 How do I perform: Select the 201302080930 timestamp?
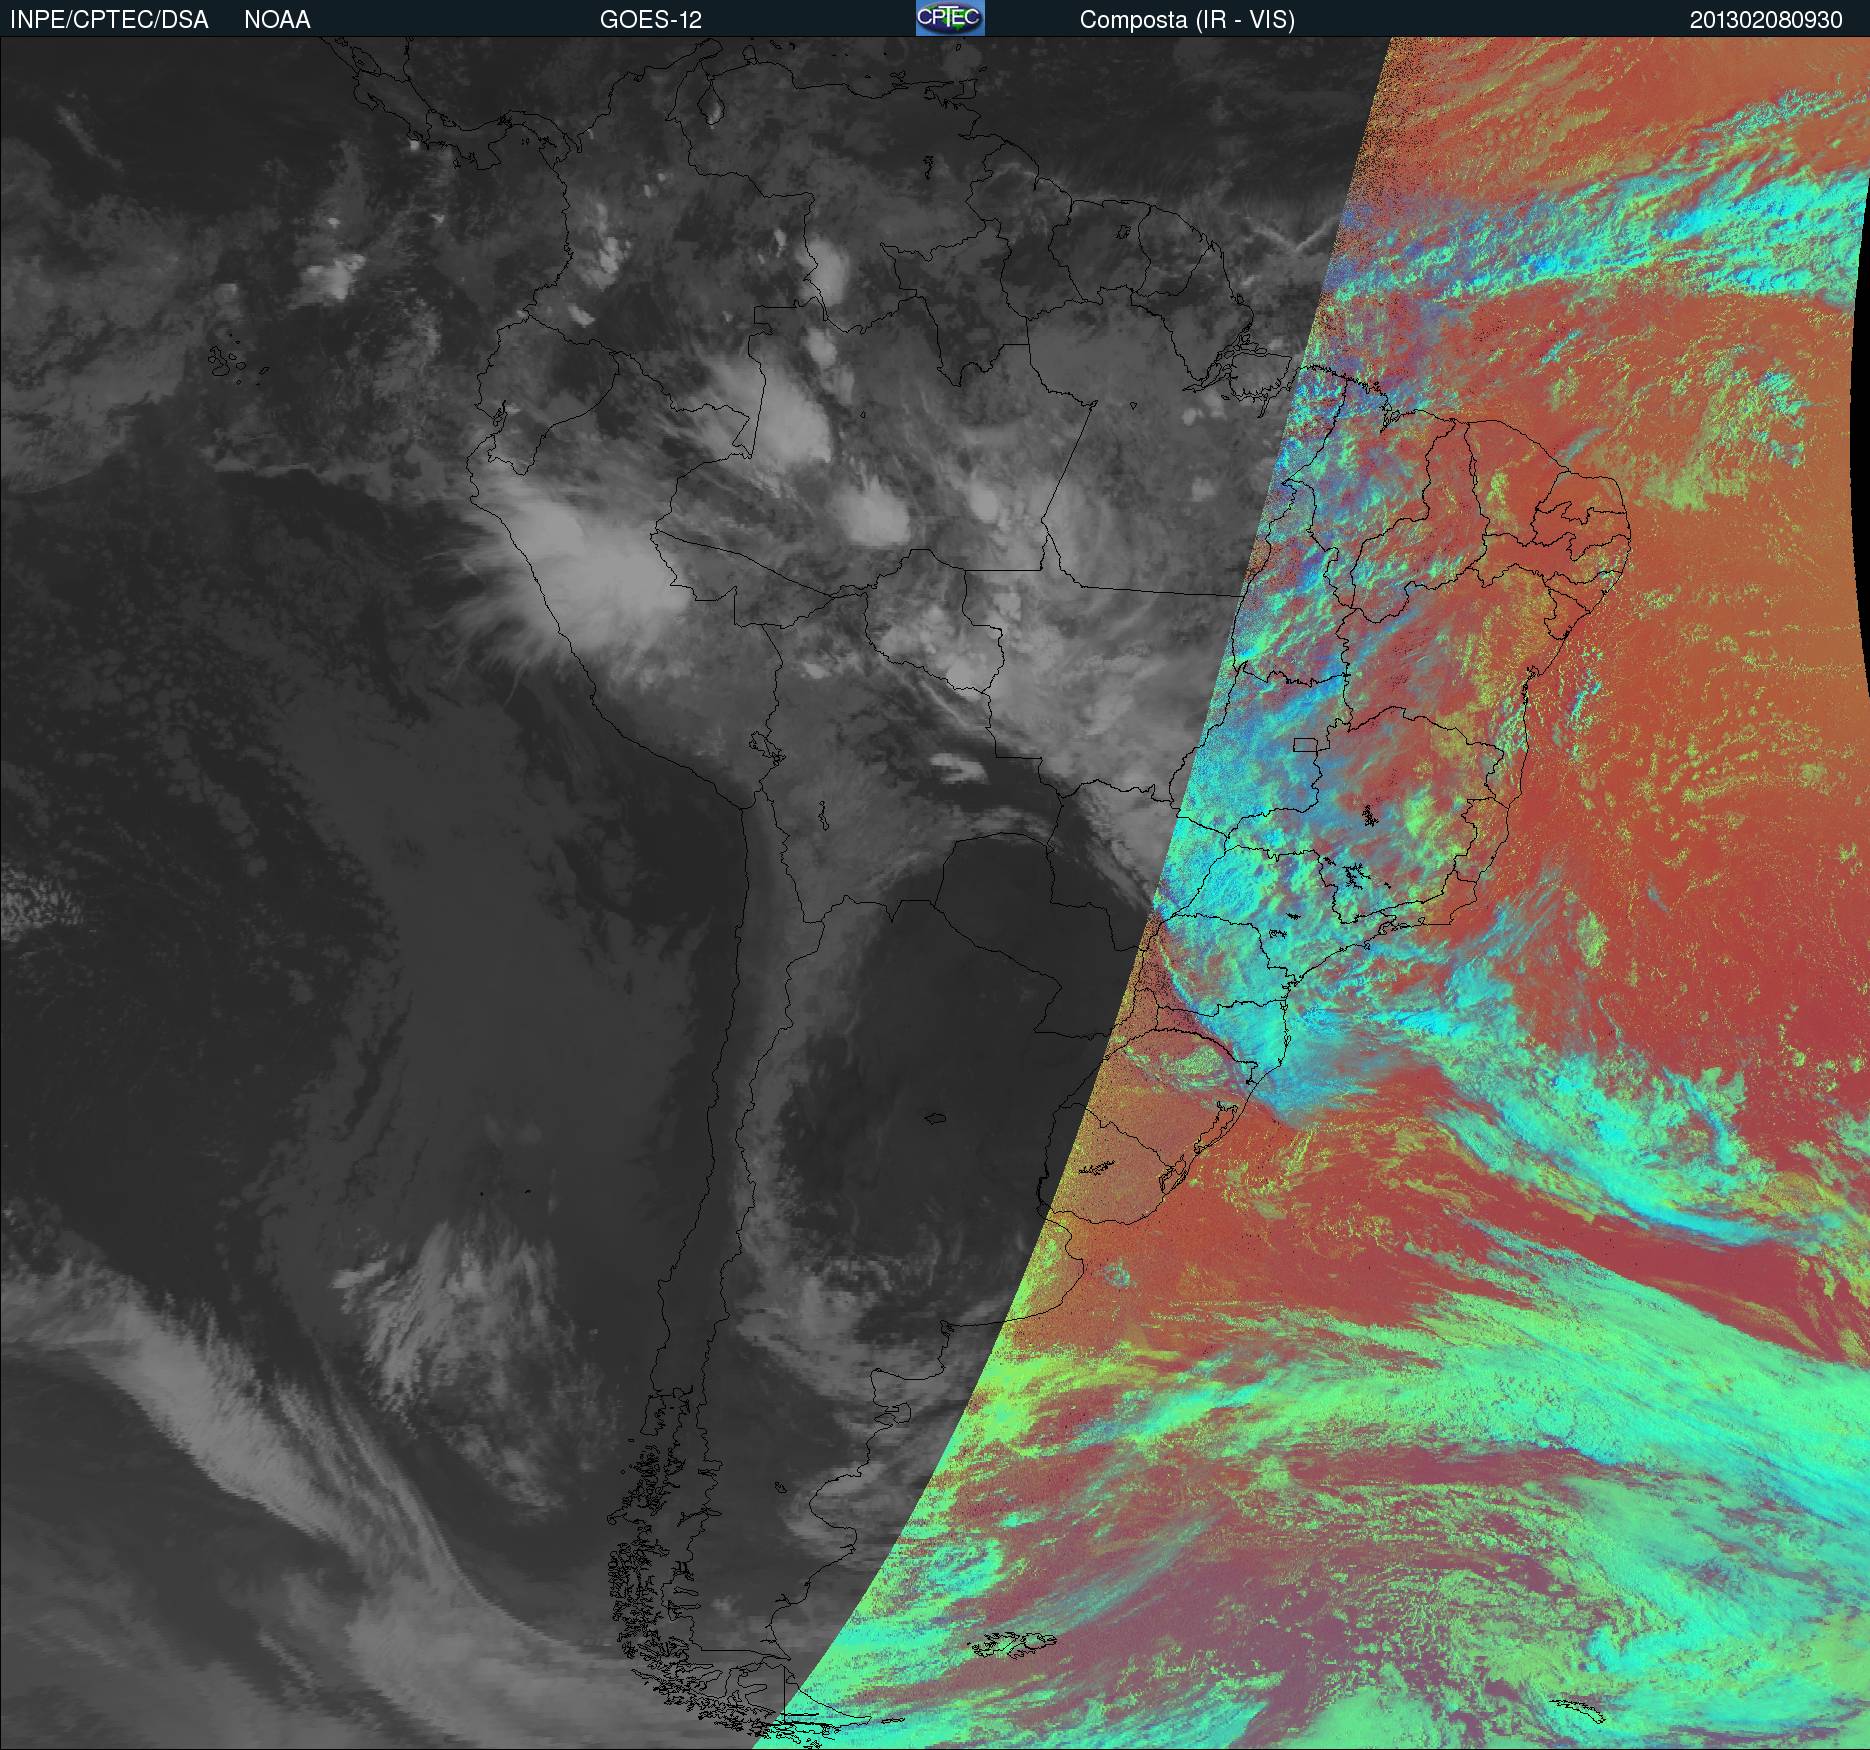tap(1766, 20)
